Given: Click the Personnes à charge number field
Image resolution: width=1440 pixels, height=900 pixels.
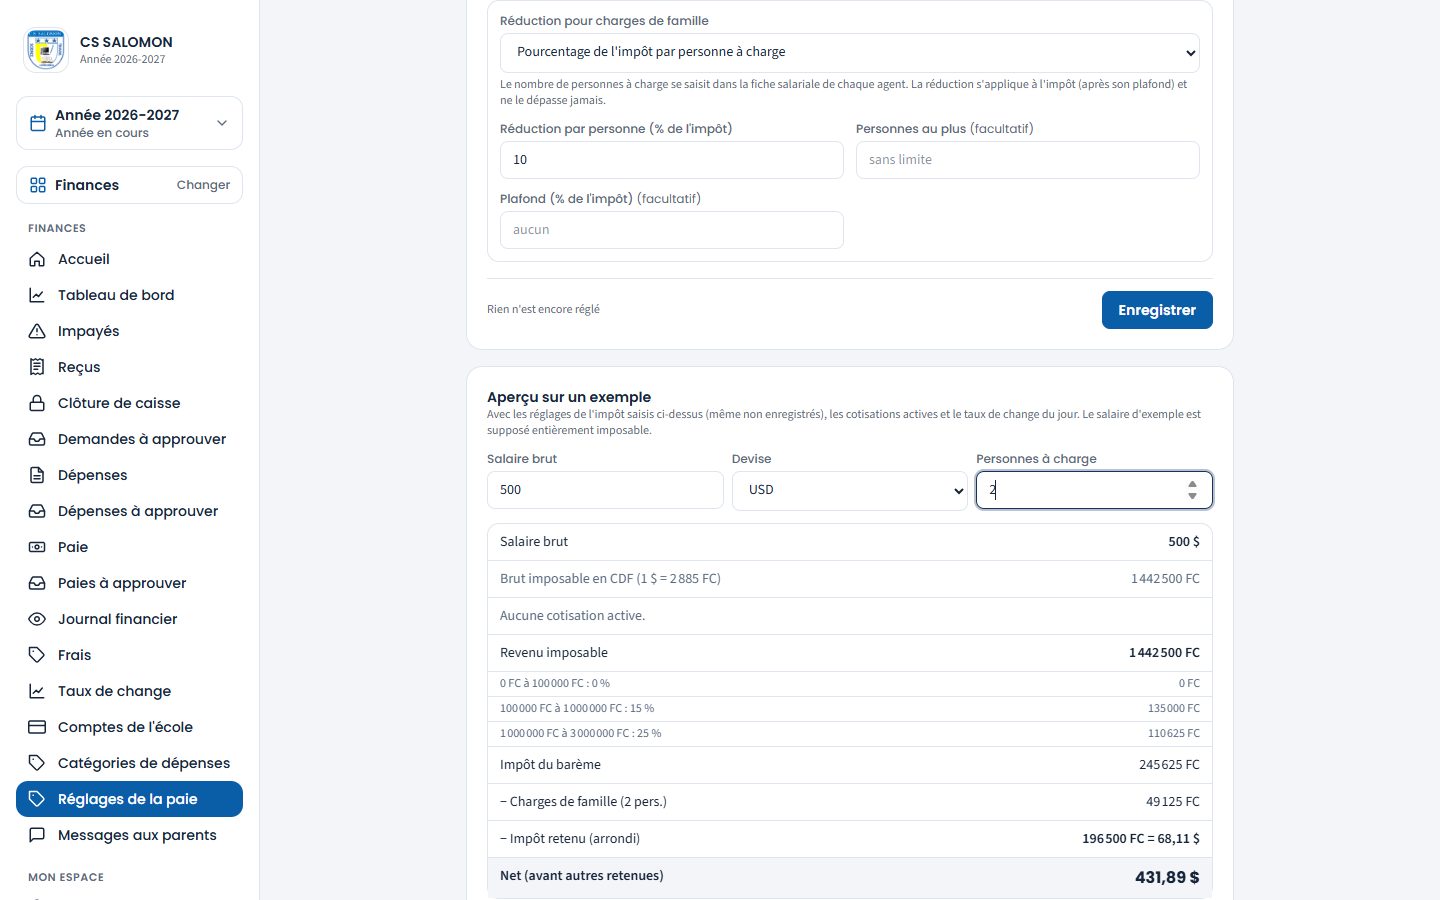Looking at the screenshot, I should point(1094,490).
